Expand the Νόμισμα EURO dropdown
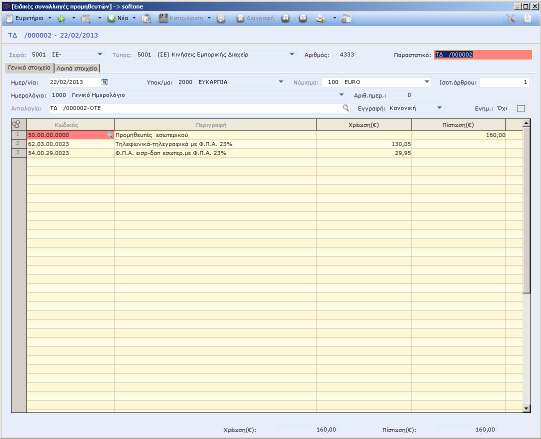Viewport: 541px width, 439px height. click(427, 82)
